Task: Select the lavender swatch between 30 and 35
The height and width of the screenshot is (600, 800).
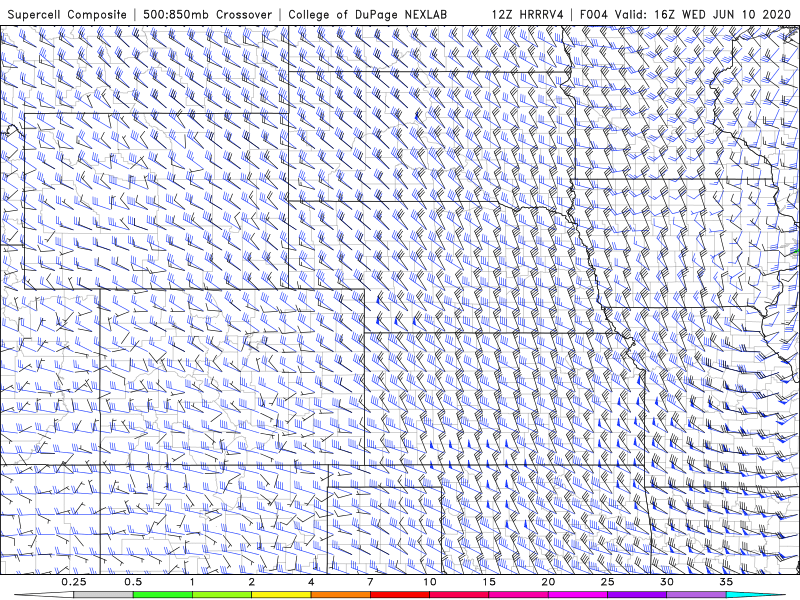Action: coord(696,595)
